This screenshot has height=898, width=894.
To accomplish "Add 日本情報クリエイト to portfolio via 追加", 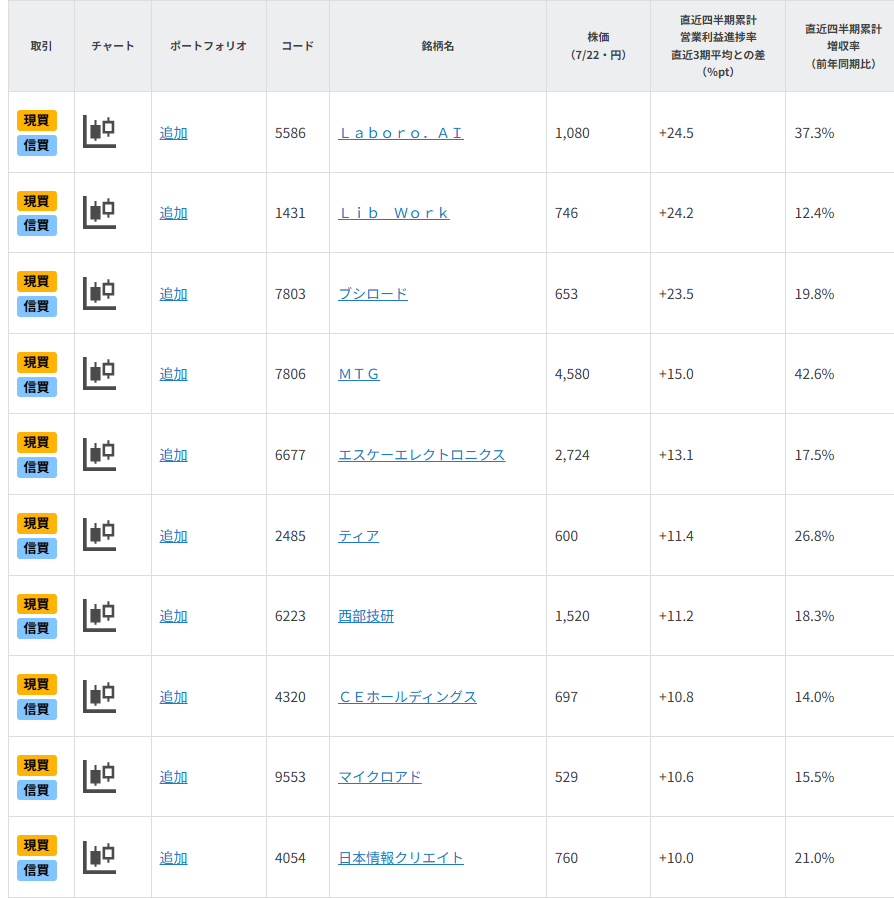I will (x=174, y=858).
